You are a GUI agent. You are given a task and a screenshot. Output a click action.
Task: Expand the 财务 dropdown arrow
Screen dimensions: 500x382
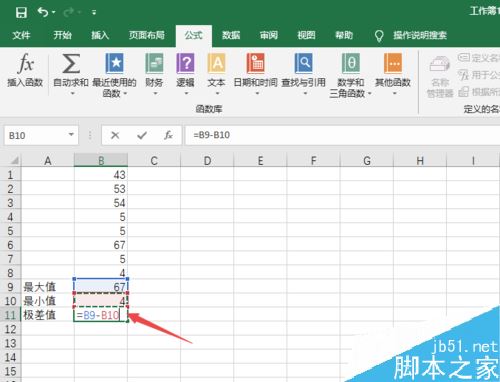pyautogui.click(x=155, y=93)
